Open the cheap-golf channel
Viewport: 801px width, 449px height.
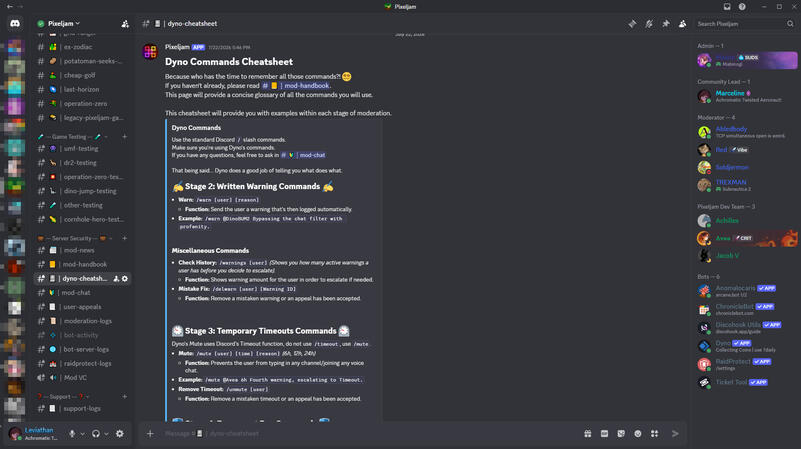(82, 75)
